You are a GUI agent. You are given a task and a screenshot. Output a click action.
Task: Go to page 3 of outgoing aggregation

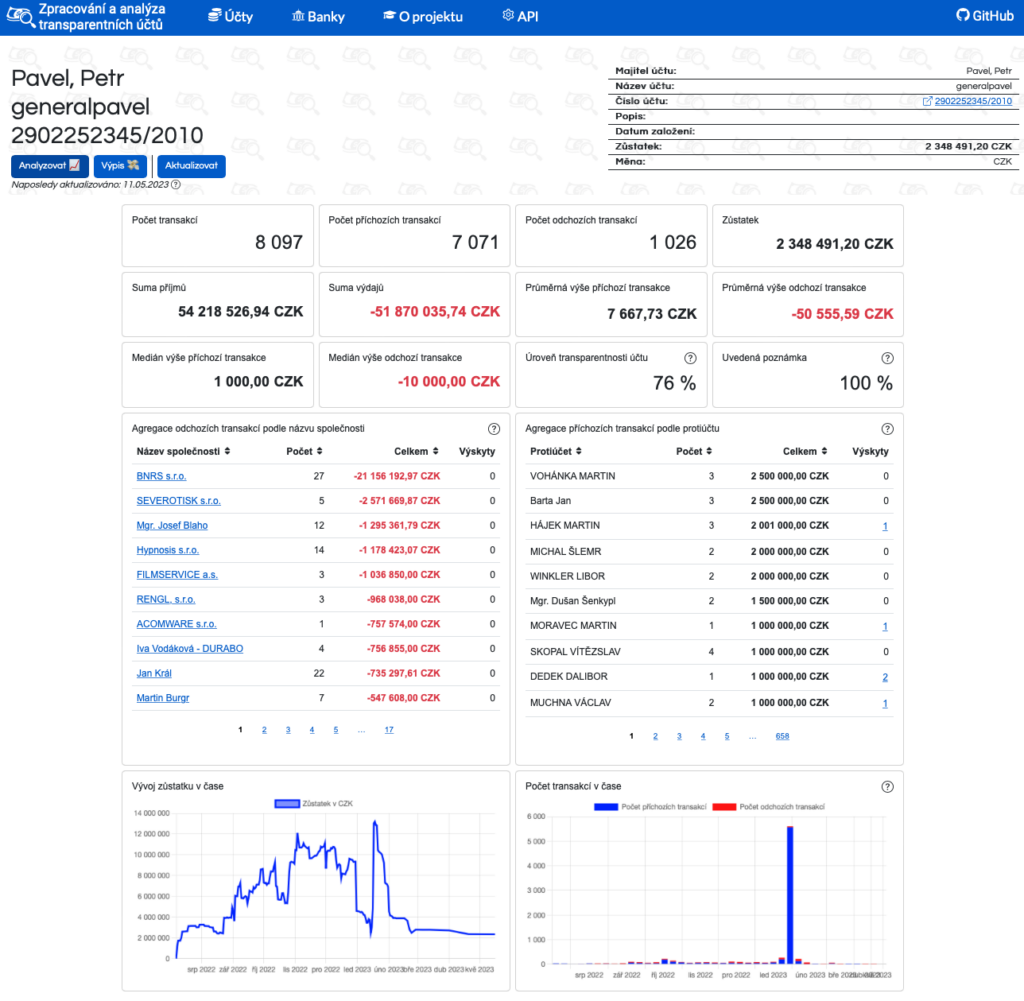[288, 730]
